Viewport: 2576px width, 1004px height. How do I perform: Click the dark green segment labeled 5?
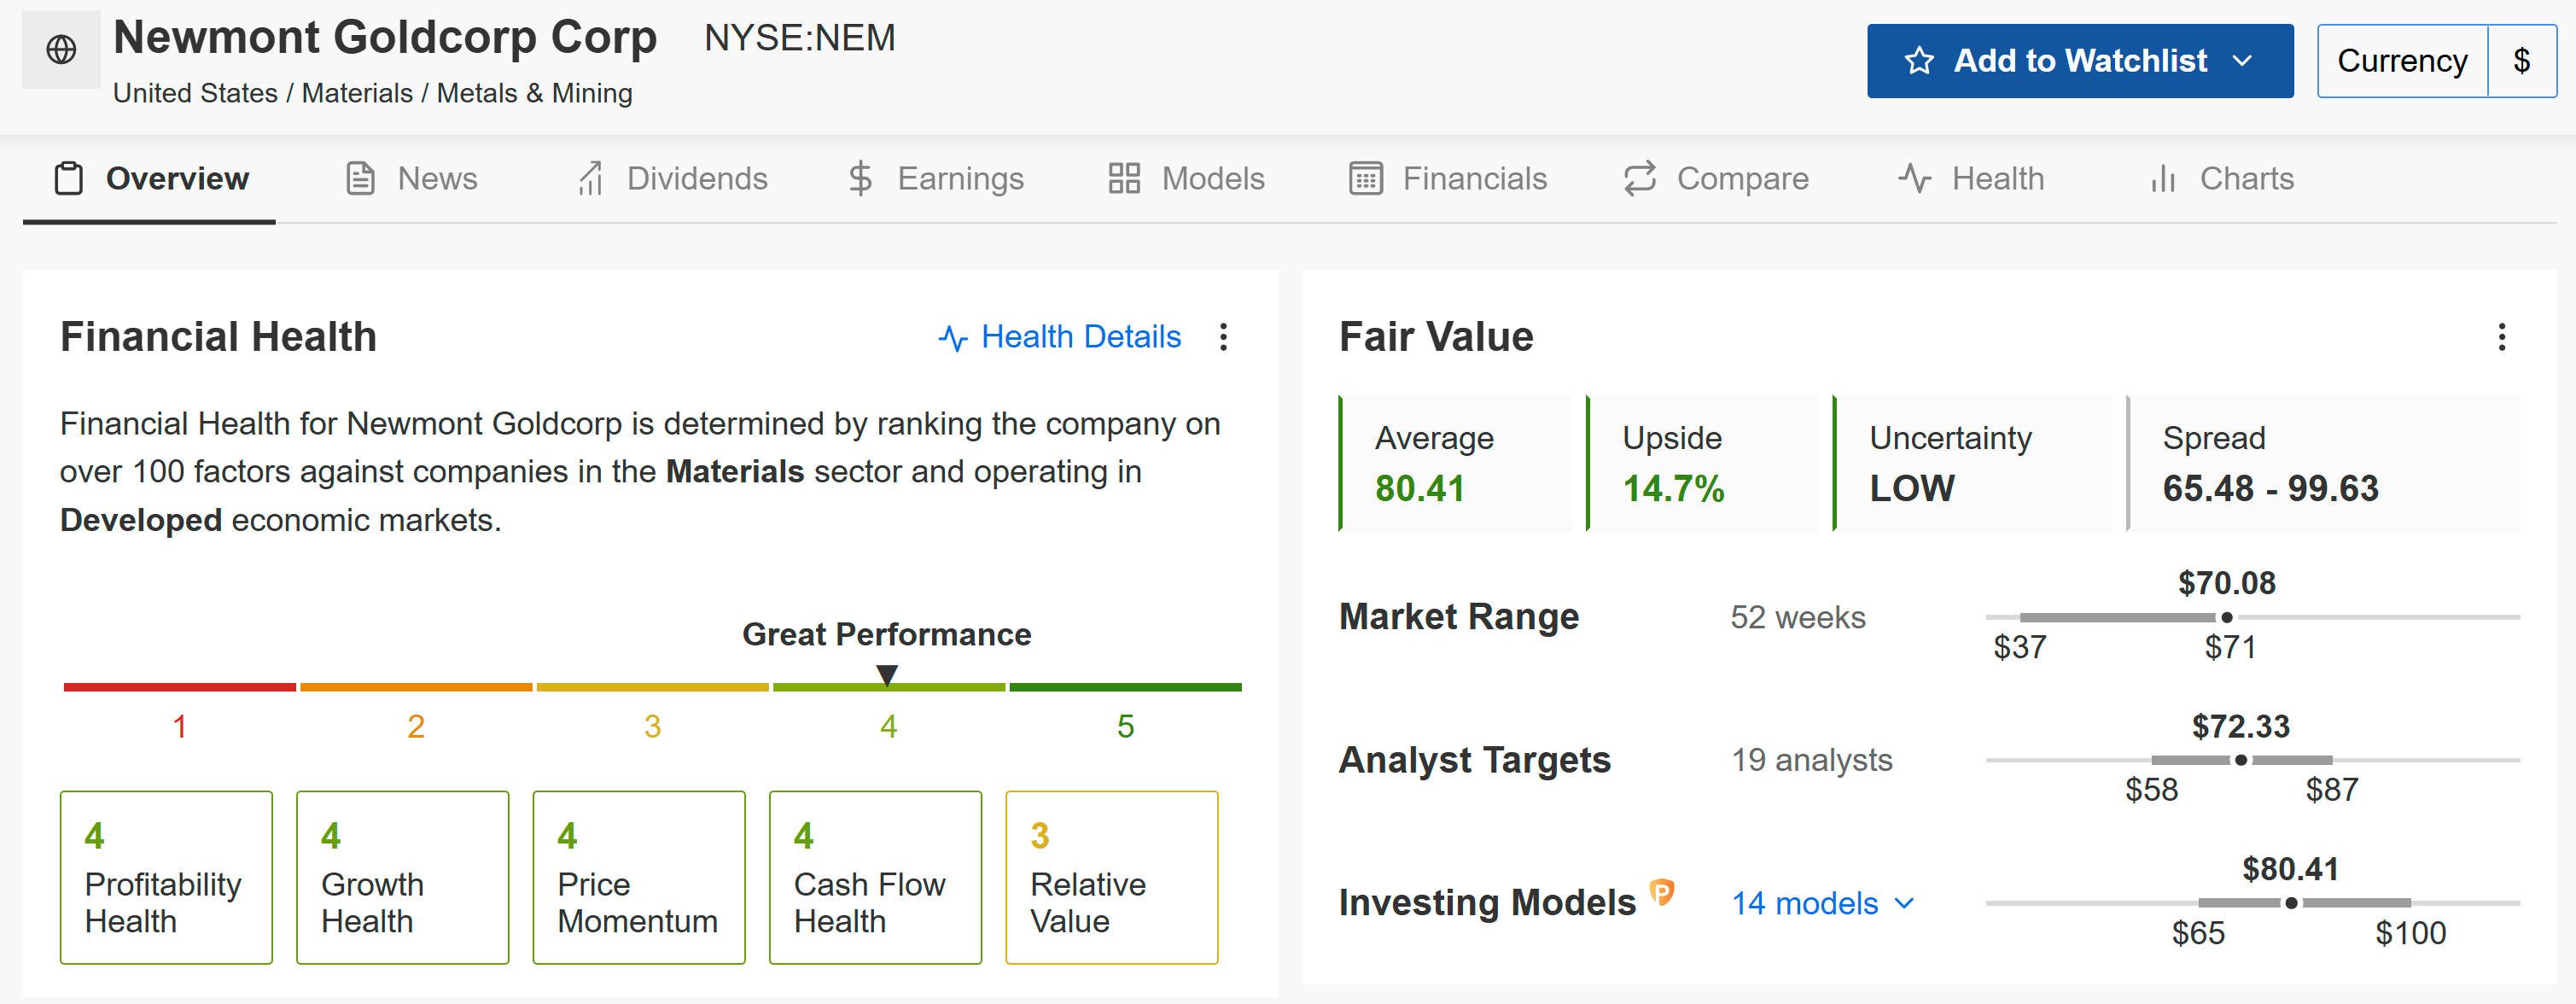click(x=1125, y=688)
